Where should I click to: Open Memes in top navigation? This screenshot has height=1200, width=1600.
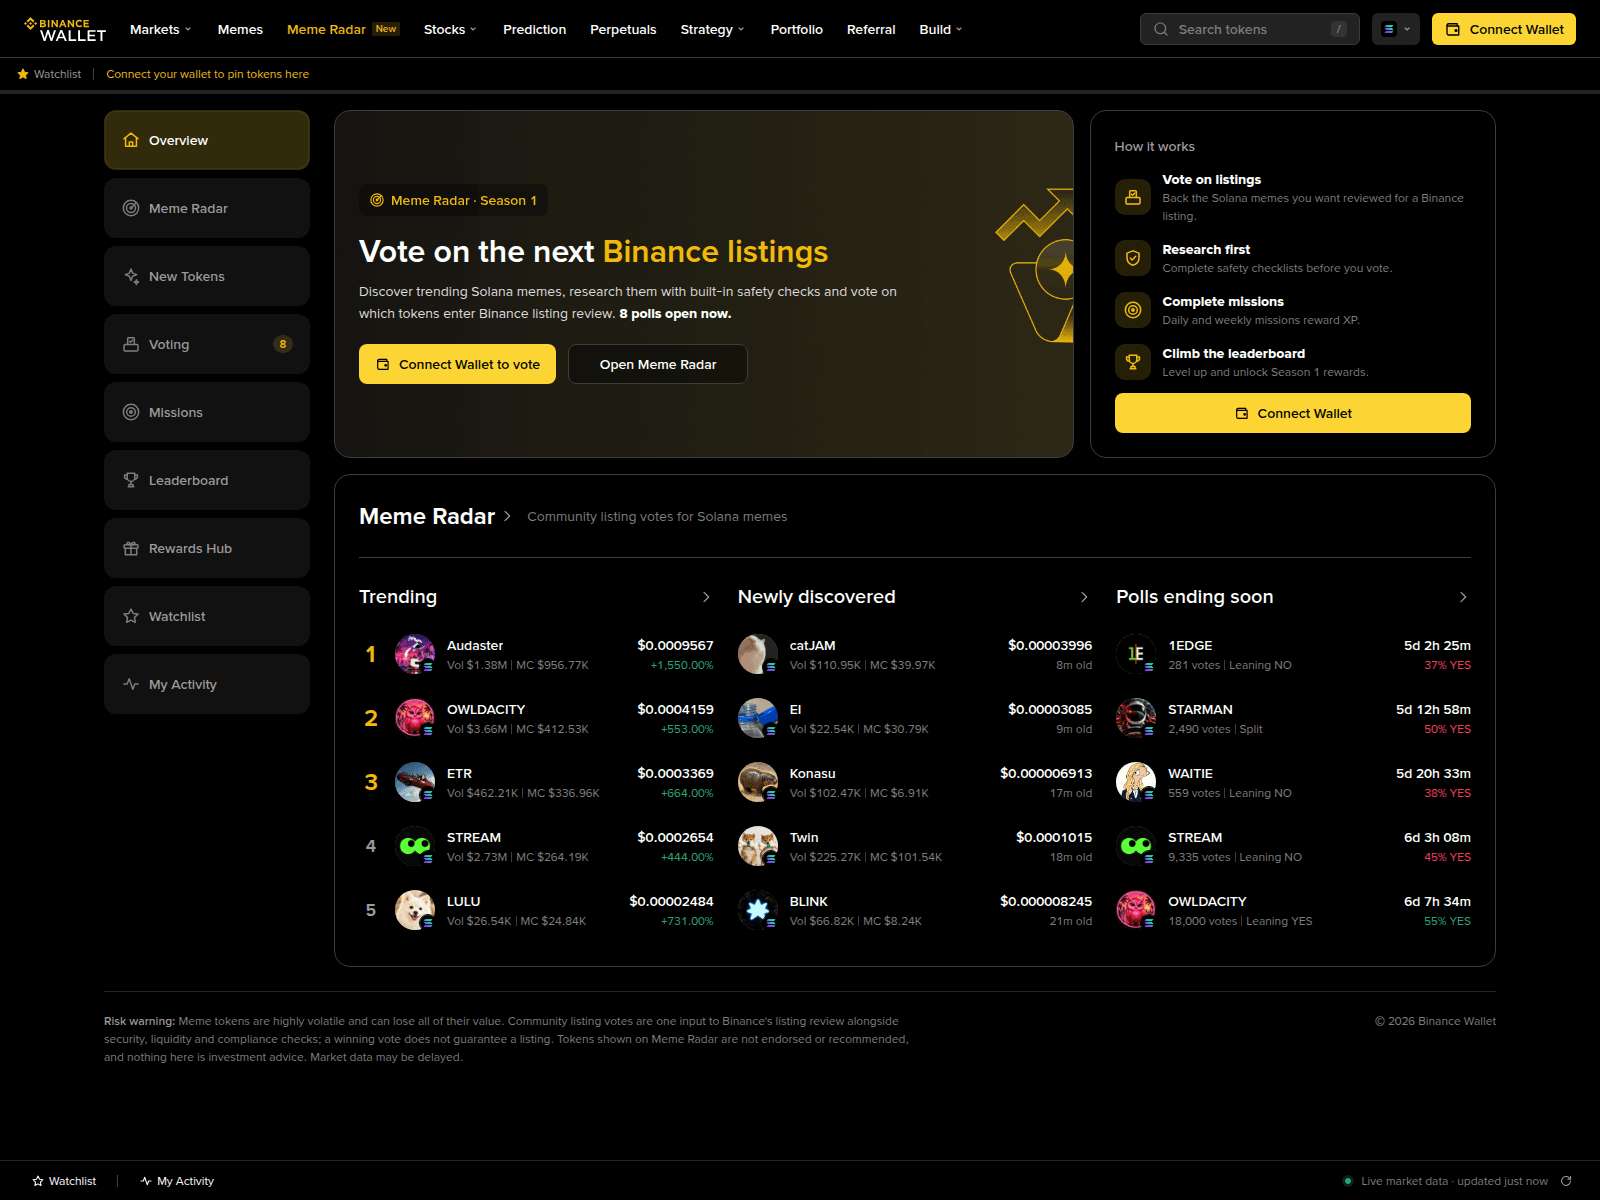click(x=240, y=29)
